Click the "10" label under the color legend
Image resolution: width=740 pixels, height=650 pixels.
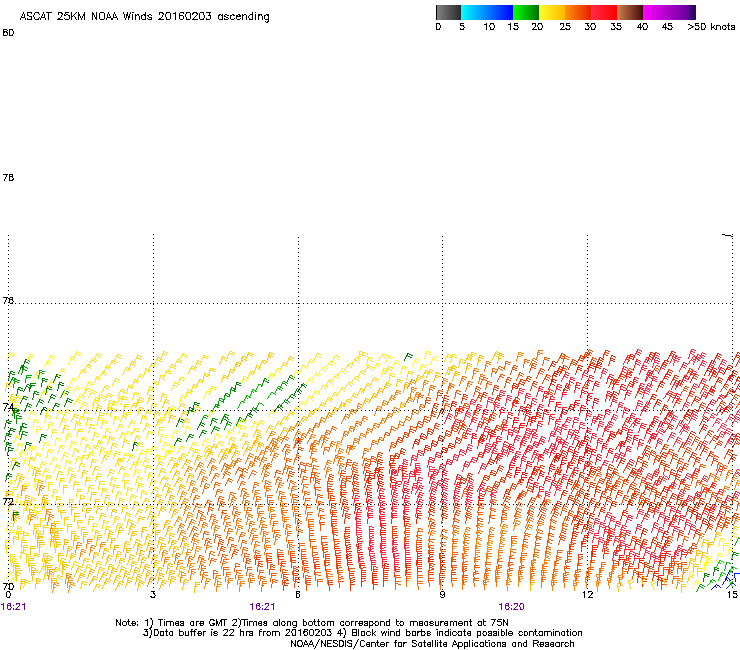[x=489, y=27]
